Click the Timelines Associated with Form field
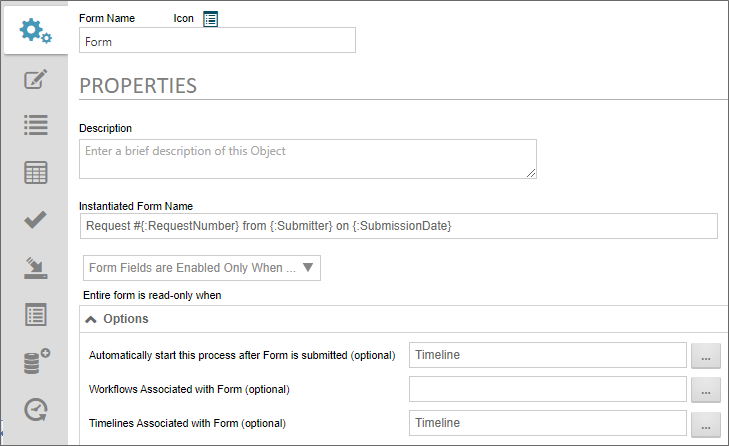729x446 pixels. tap(547, 424)
